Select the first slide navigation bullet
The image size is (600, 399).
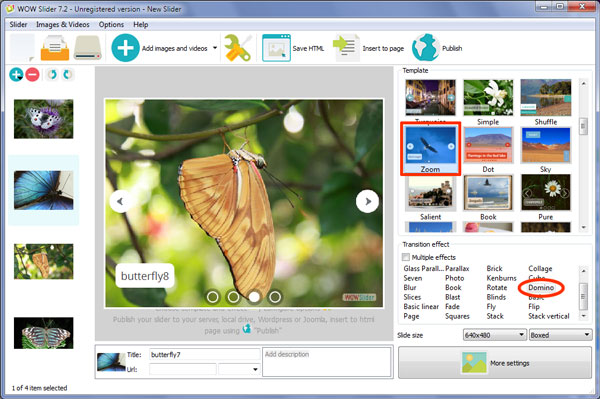213,297
